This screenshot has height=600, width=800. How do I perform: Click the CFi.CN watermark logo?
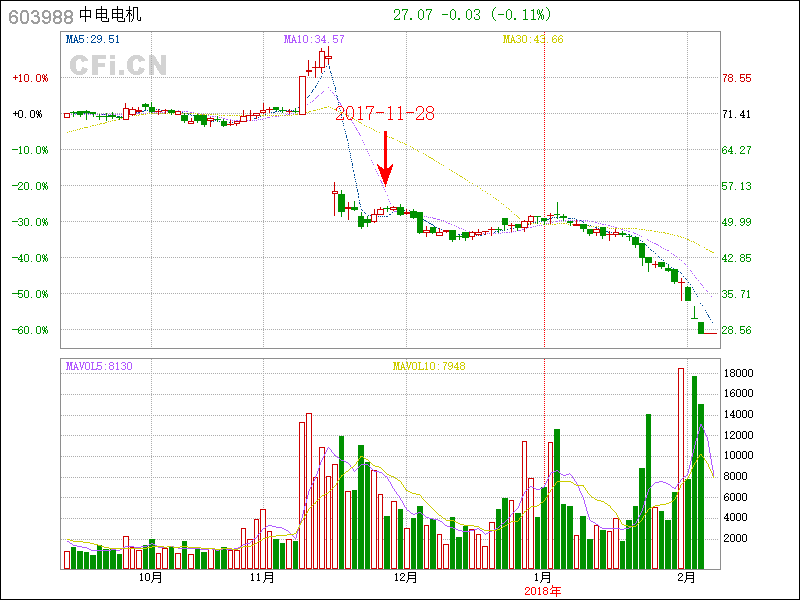point(118,65)
